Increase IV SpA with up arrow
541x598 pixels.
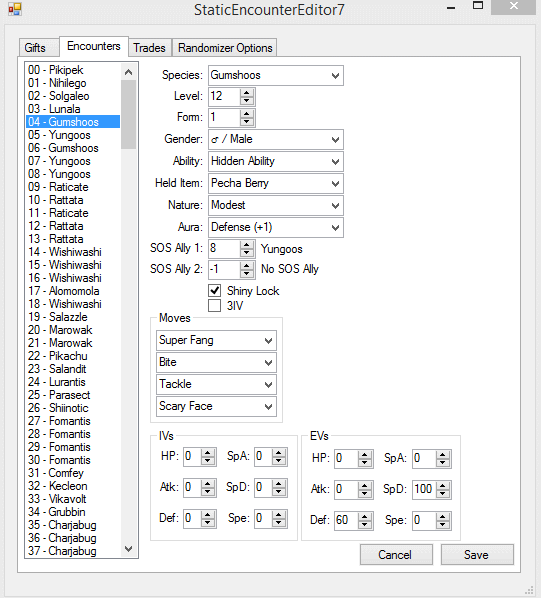click(x=279, y=453)
